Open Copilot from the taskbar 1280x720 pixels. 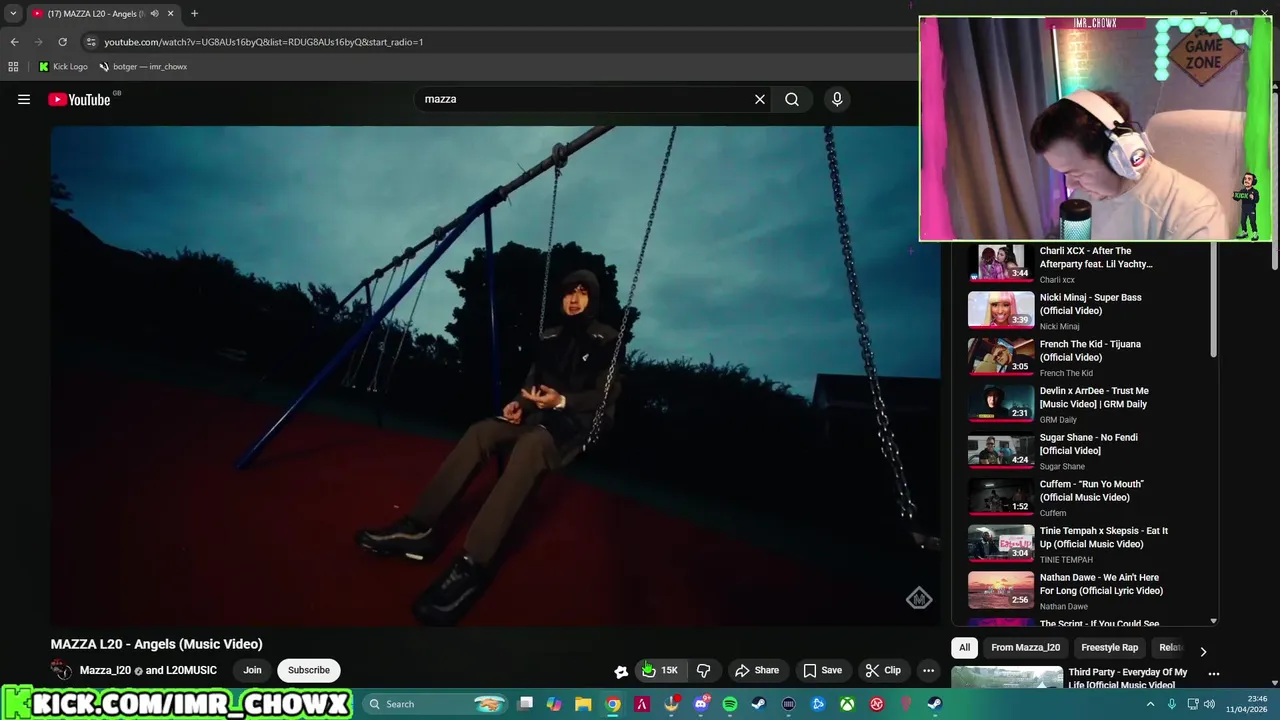coord(554,704)
